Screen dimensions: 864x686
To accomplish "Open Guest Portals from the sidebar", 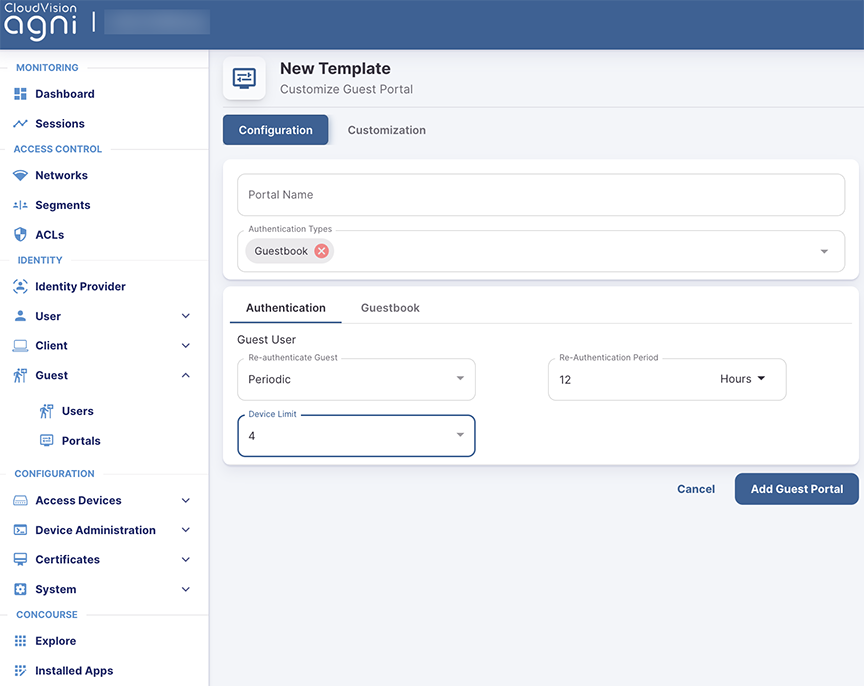I will point(82,440).
